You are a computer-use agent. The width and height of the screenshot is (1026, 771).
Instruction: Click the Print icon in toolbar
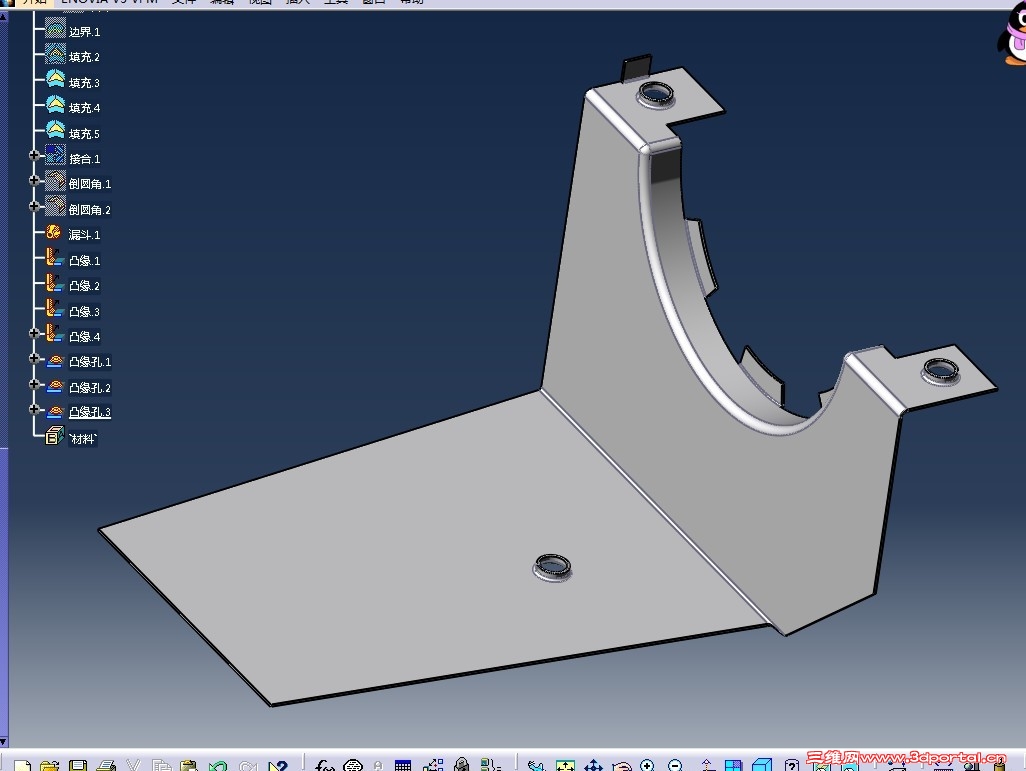106,765
